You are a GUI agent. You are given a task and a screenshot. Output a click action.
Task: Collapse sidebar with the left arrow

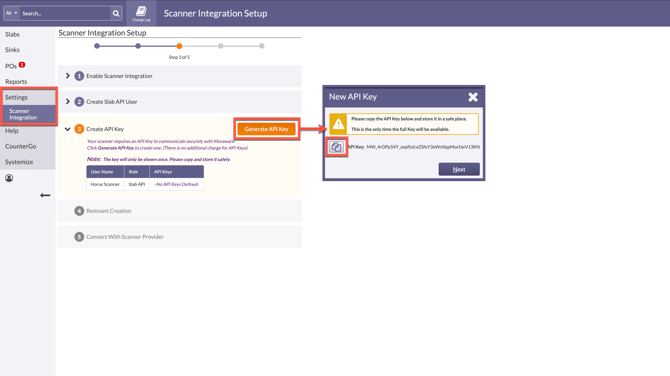(x=45, y=195)
